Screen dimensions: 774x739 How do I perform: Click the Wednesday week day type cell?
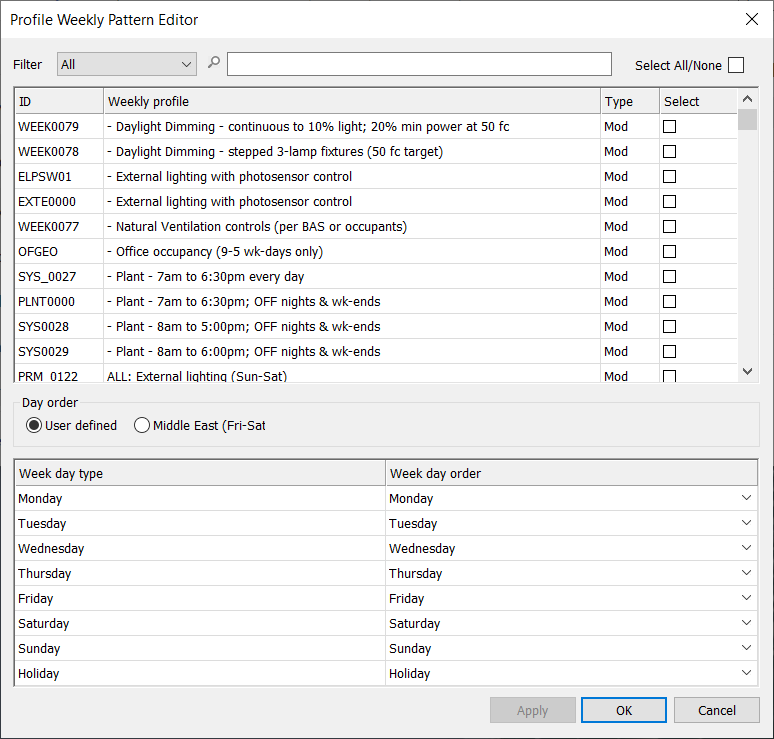click(200, 548)
